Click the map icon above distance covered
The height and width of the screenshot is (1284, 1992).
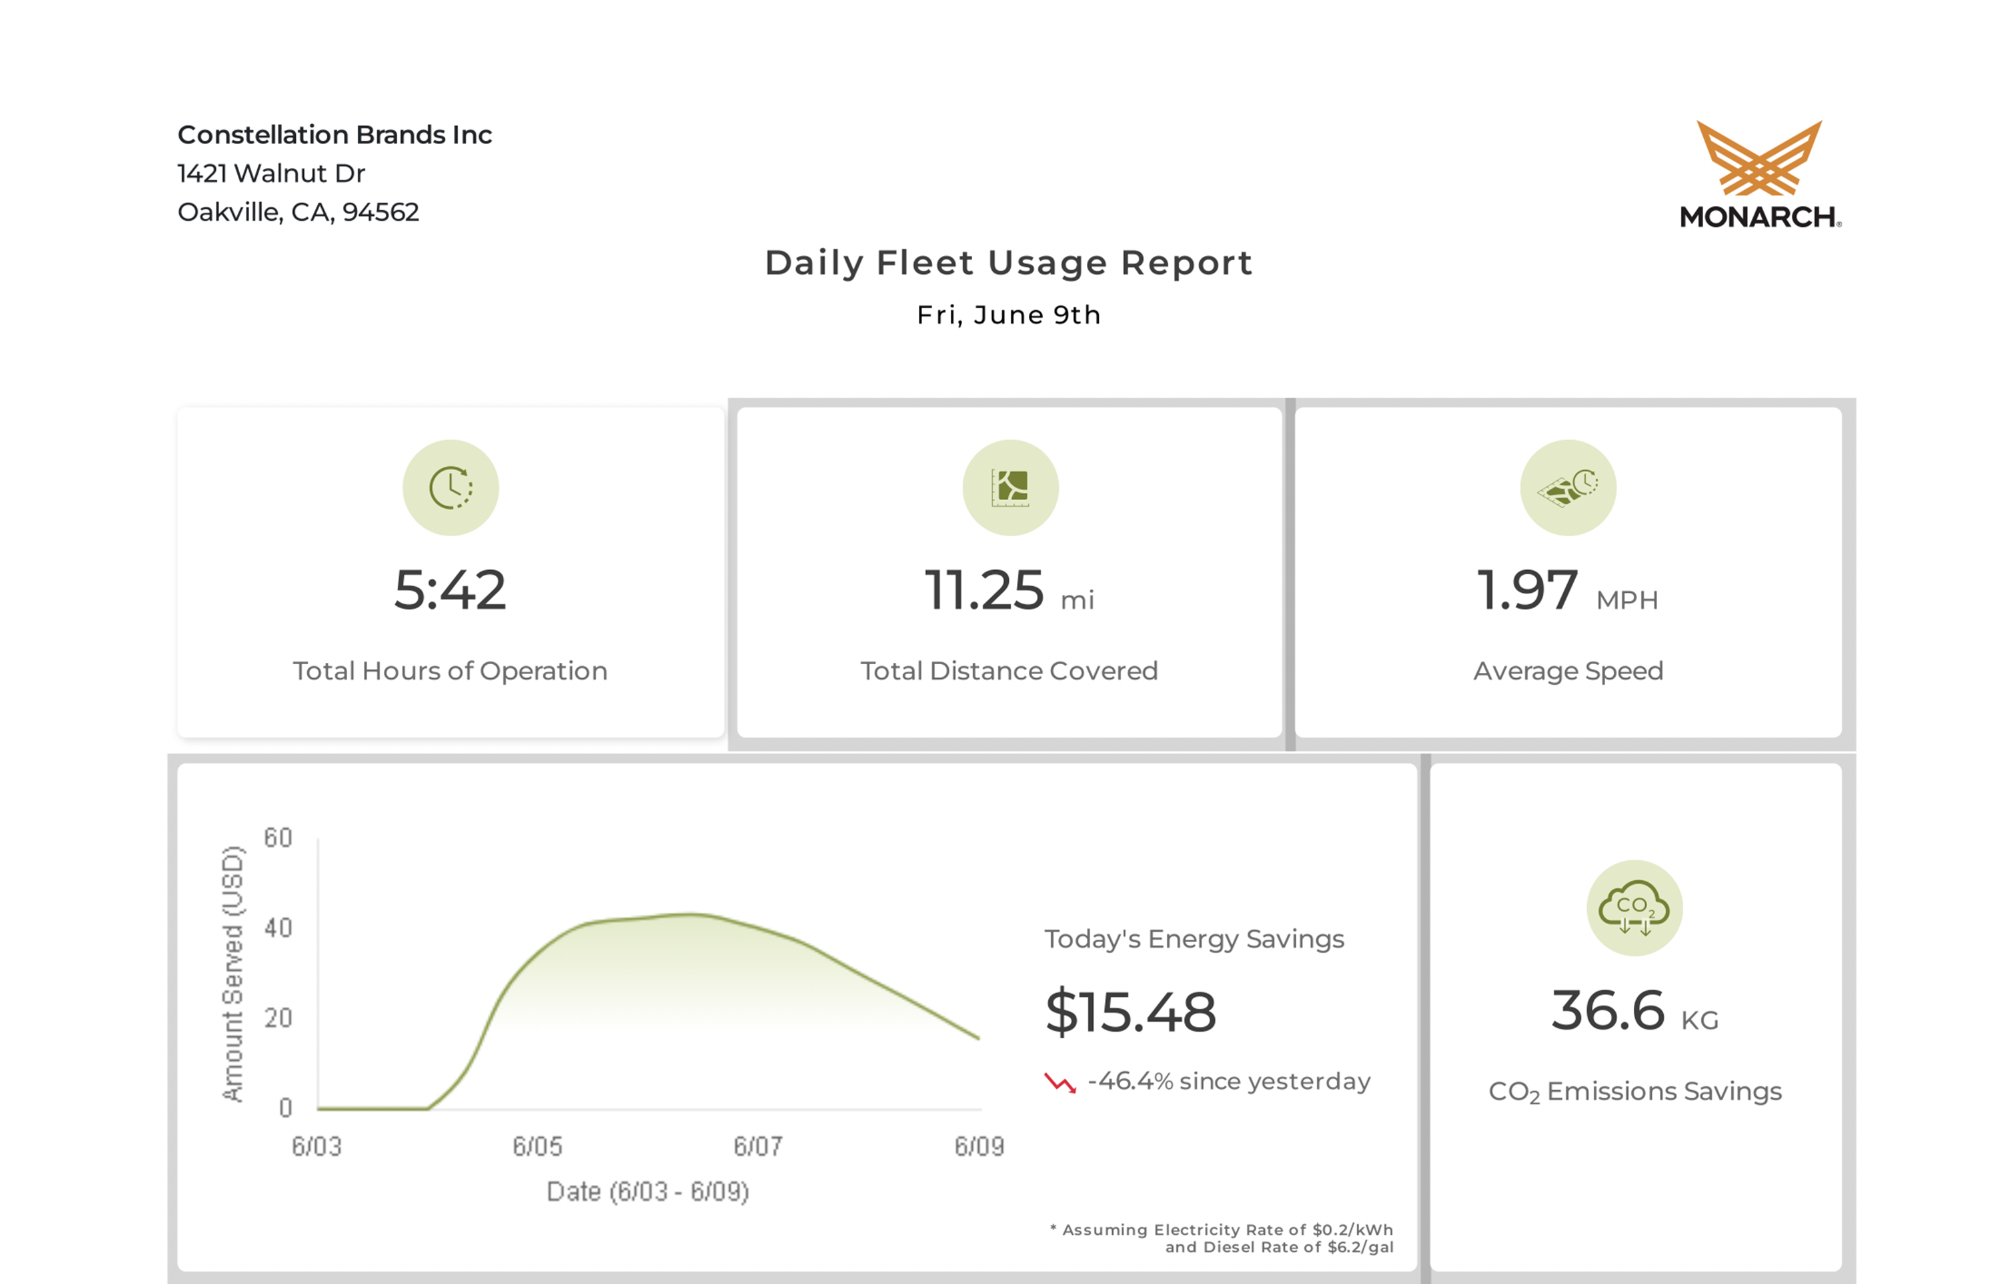pos(1010,488)
